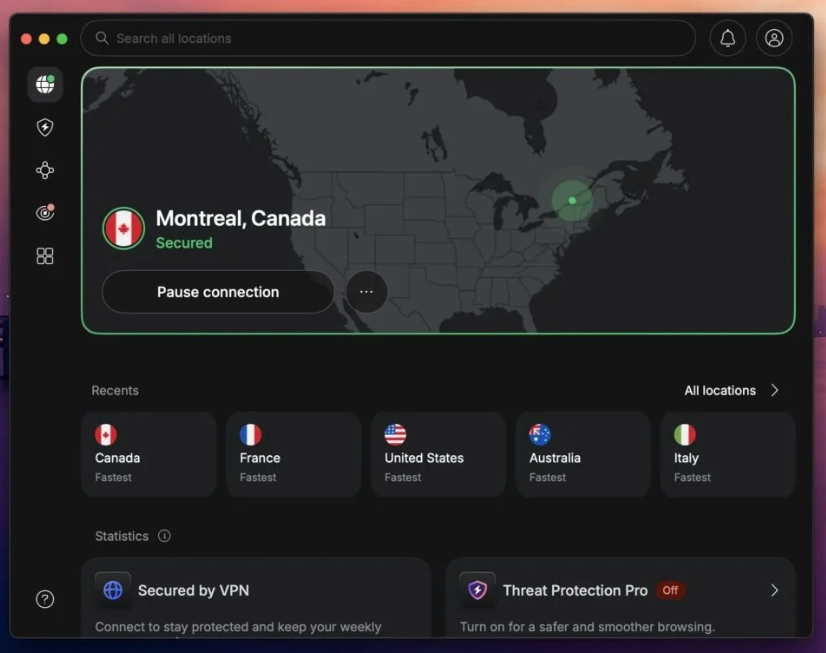Image resolution: width=826 pixels, height=653 pixels.
Task: Open the VPN globe tab in sidebar
Action: point(45,84)
